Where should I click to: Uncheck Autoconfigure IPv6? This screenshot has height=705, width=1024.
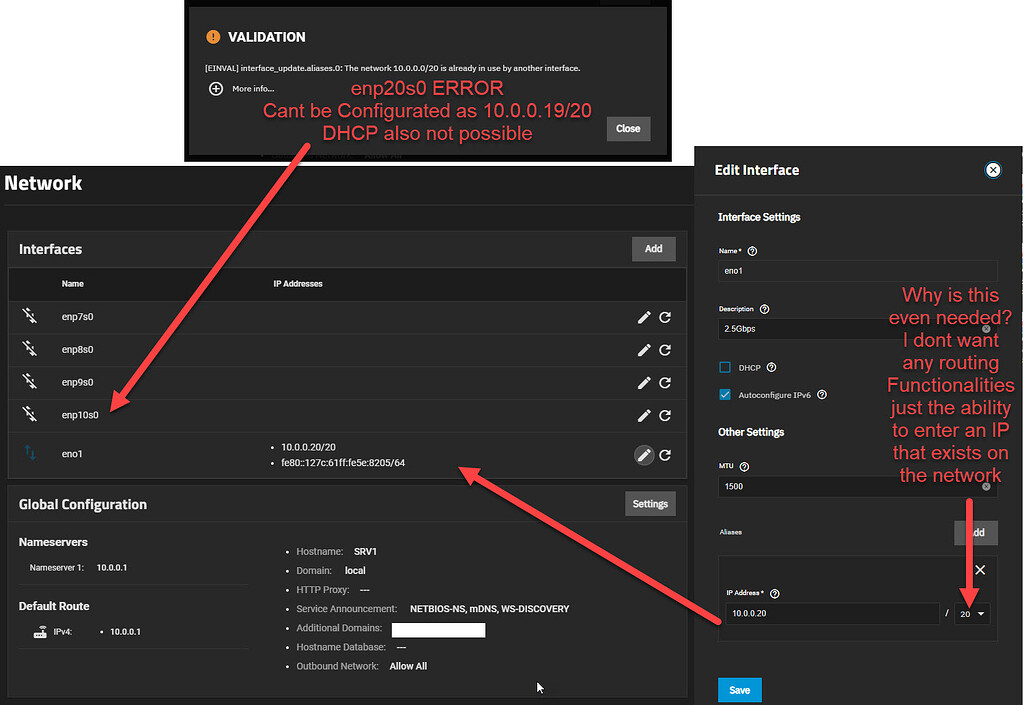725,395
